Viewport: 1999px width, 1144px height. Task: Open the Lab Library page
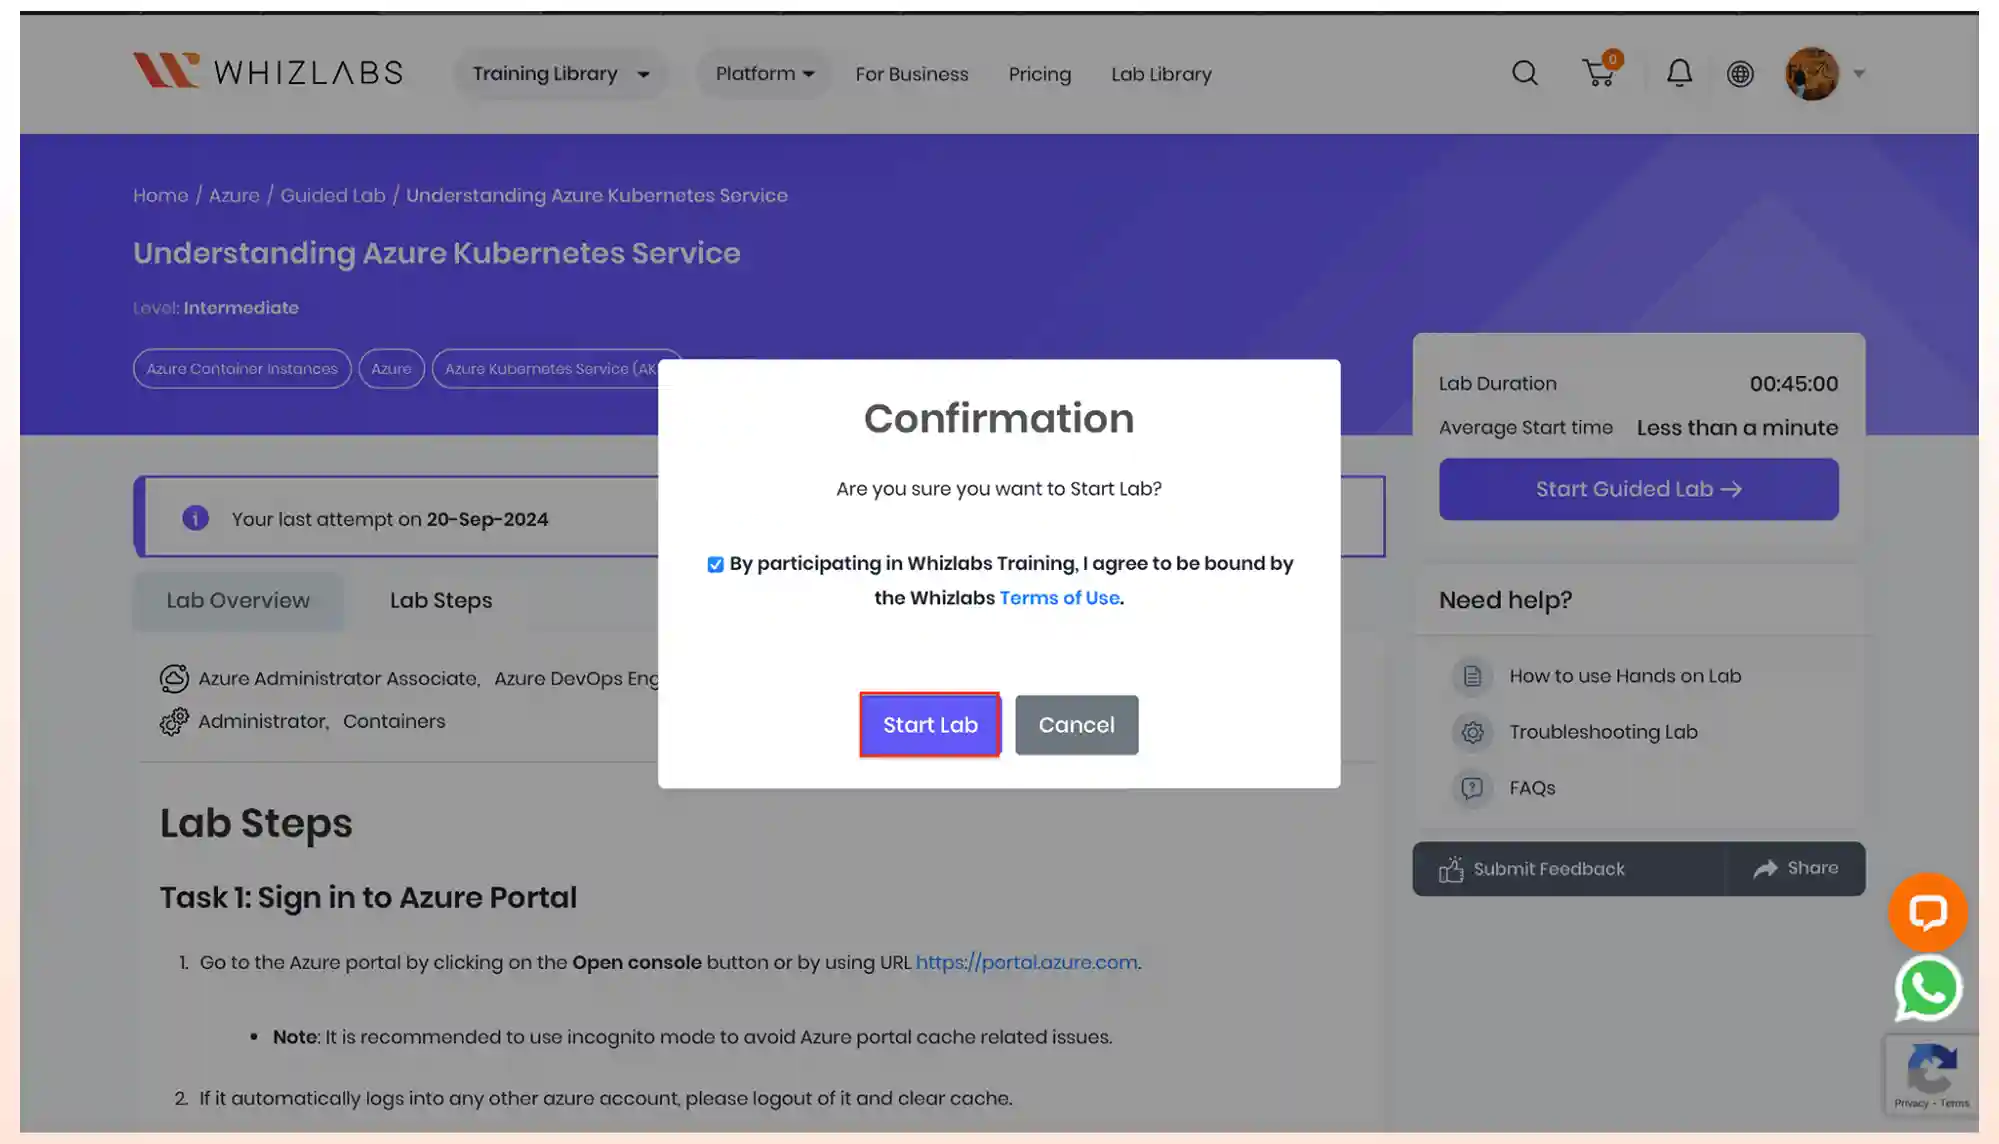1161,74
